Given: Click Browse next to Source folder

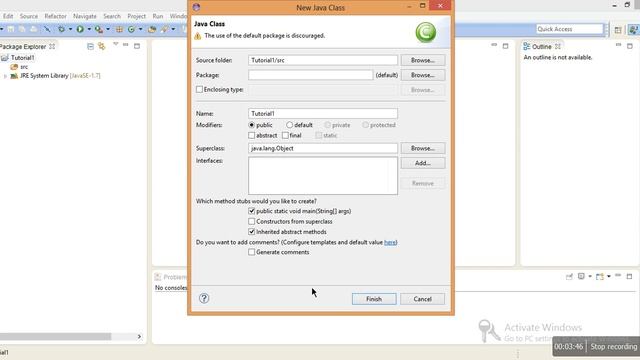Looking at the screenshot, I should tap(422, 60).
